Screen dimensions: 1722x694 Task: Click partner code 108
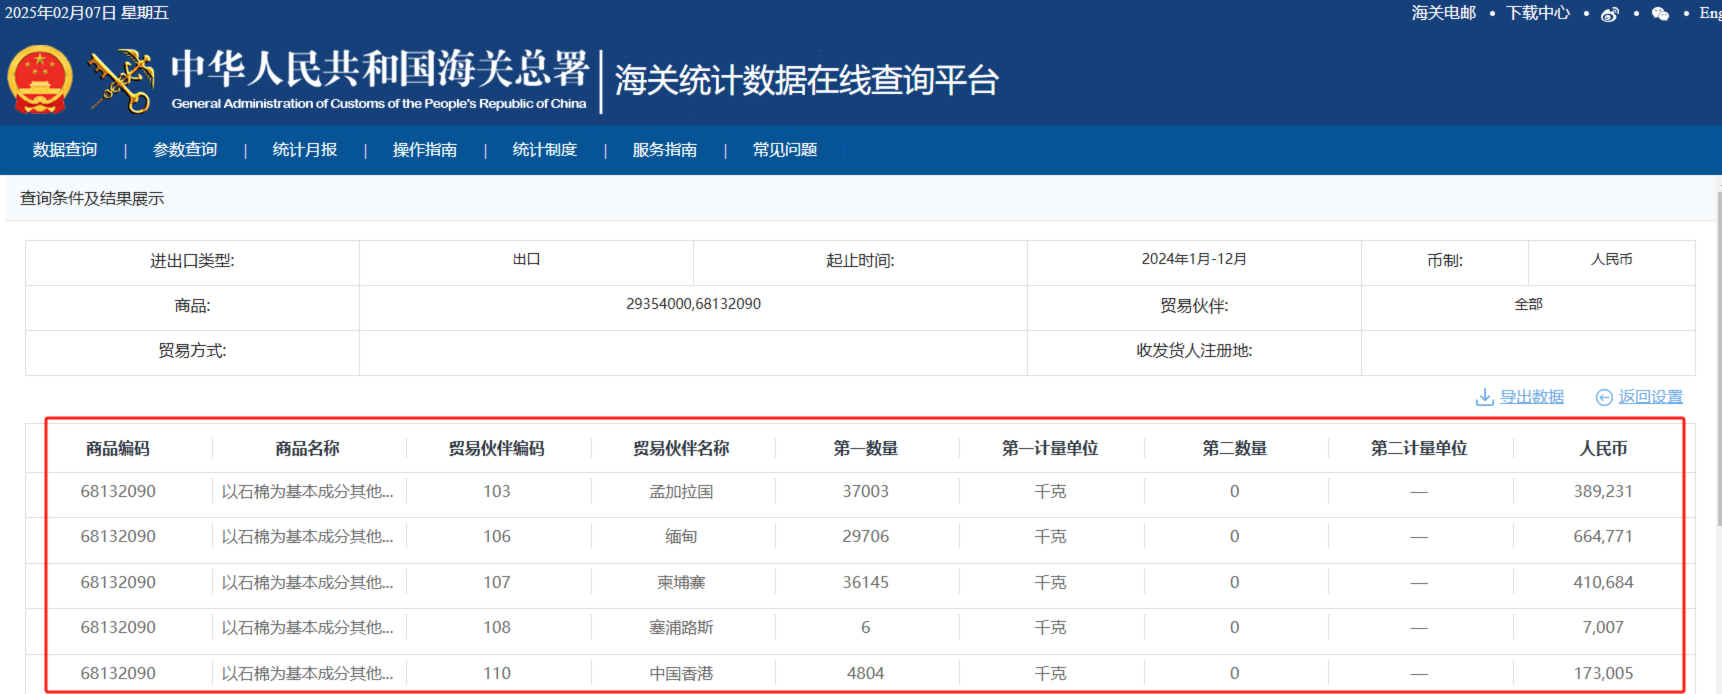pyautogui.click(x=497, y=628)
